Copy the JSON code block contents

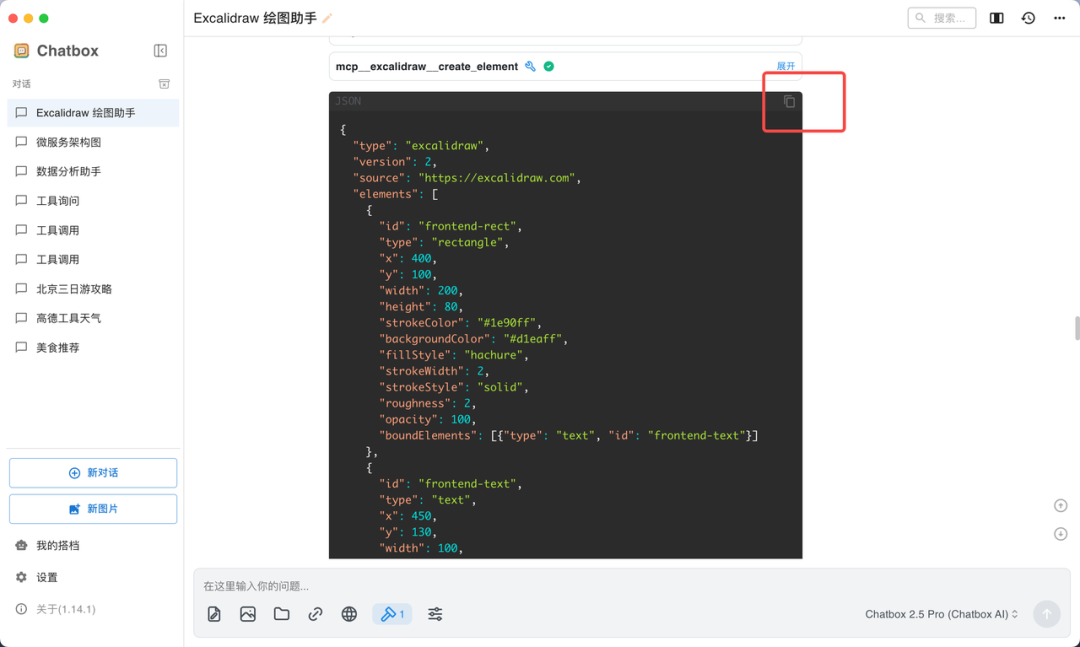coord(789,102)
